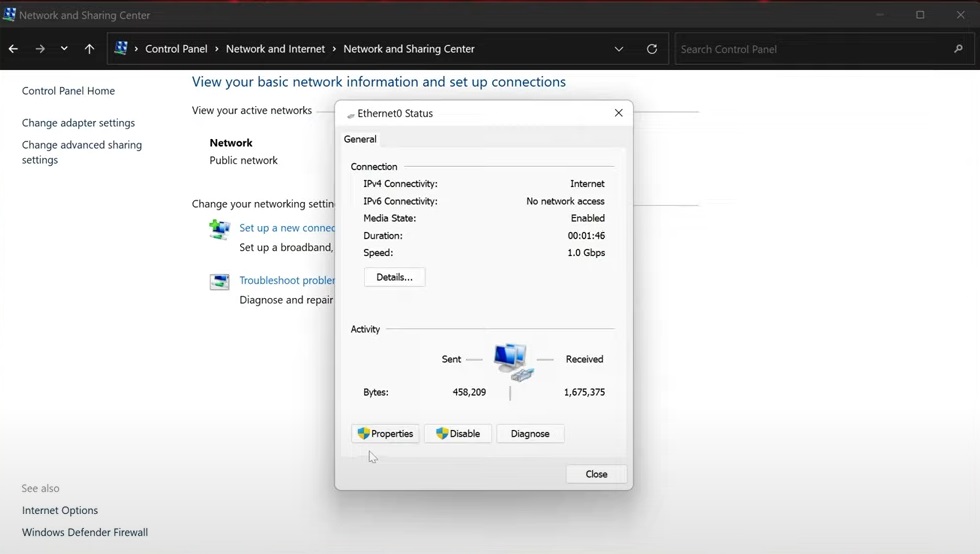Click Troubleshoot problems link

point(287,280)
